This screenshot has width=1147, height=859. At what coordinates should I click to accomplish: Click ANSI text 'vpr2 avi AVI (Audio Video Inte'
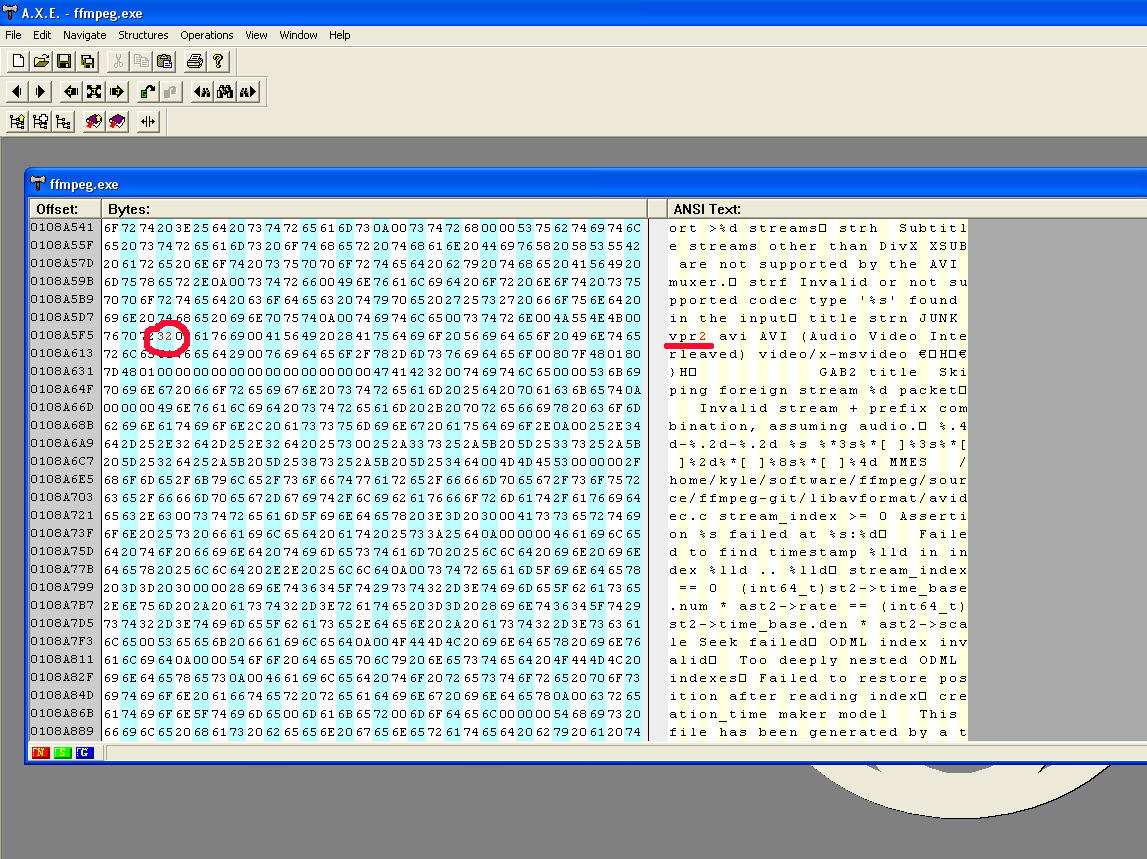point(818,337)
